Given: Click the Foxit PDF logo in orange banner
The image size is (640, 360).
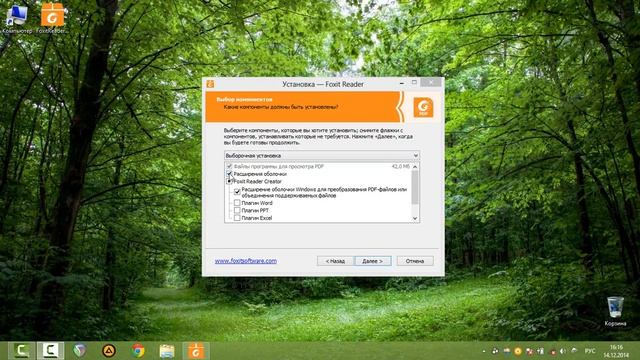Looking at the screenshot, I should pos(423,107).
